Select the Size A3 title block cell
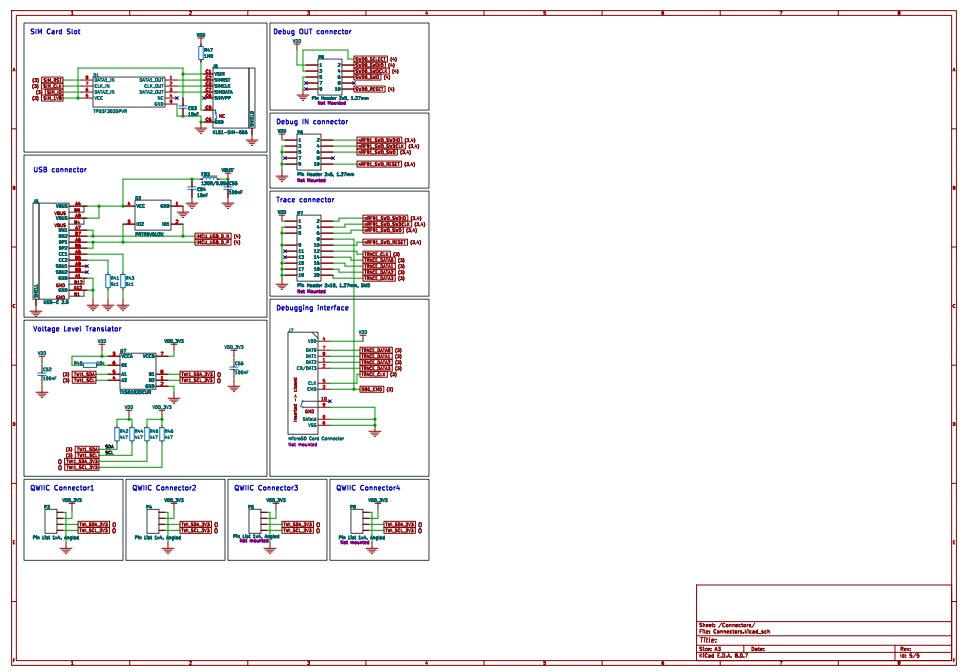The height and width of the screenshot is (671, 965). 710,648
